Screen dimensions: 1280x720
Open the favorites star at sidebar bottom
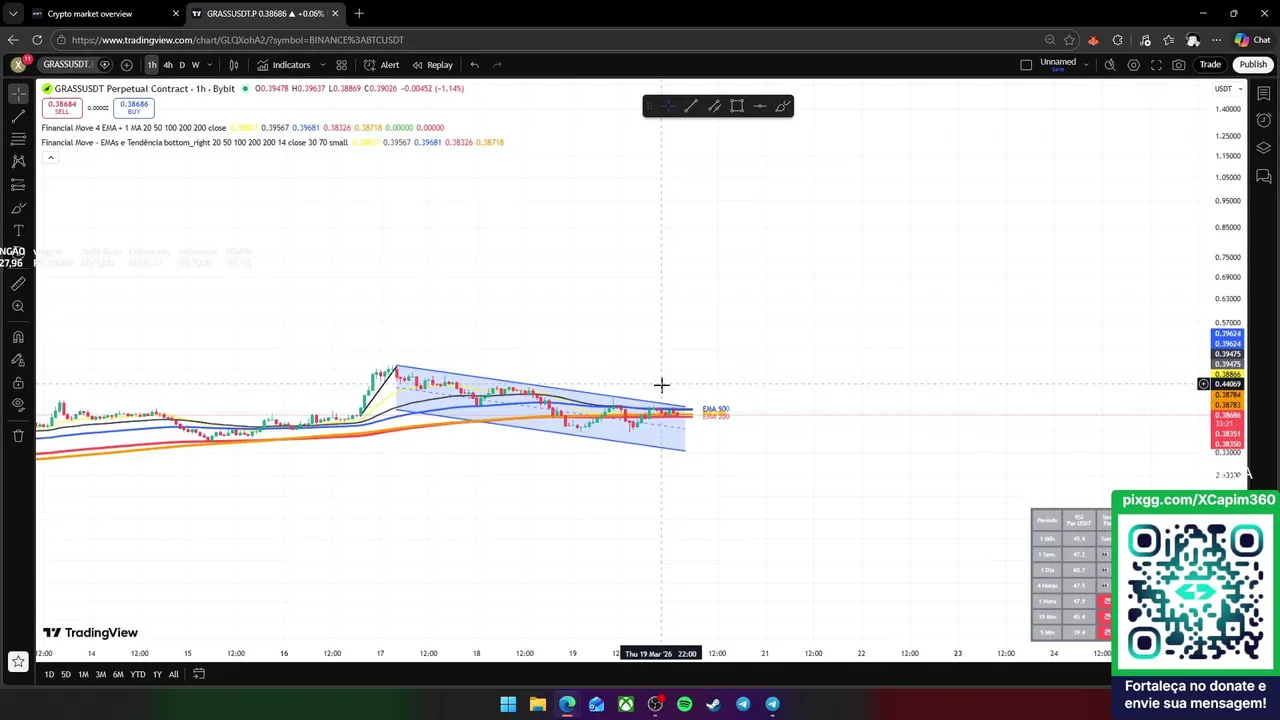18,661
